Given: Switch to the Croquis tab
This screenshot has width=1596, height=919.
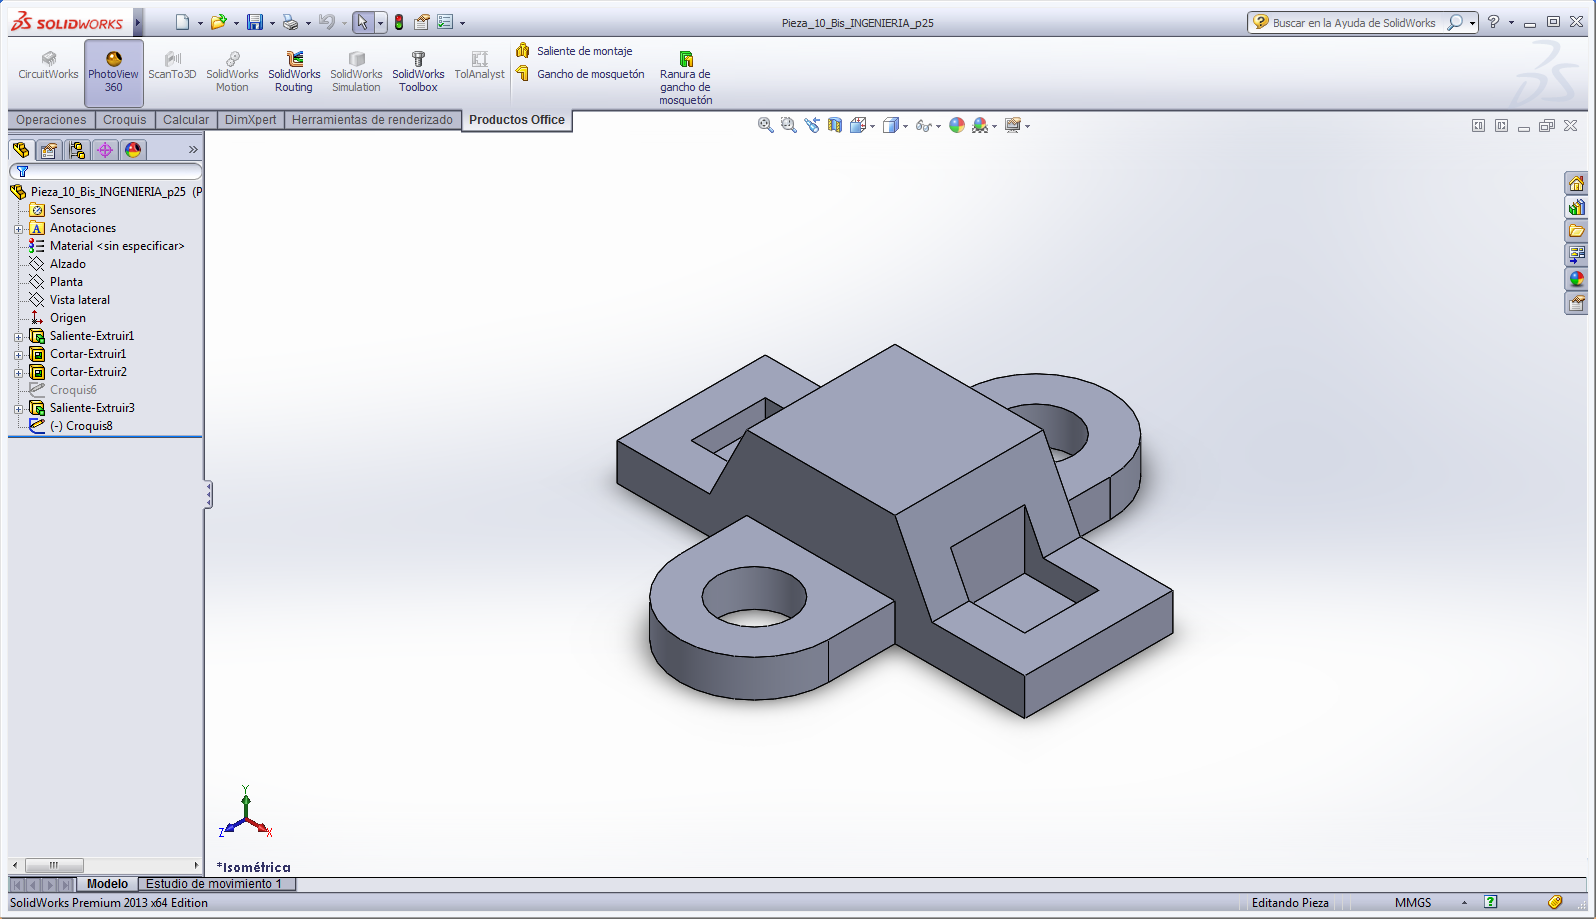Looking at the screenshot, I should tap(124, 120).
